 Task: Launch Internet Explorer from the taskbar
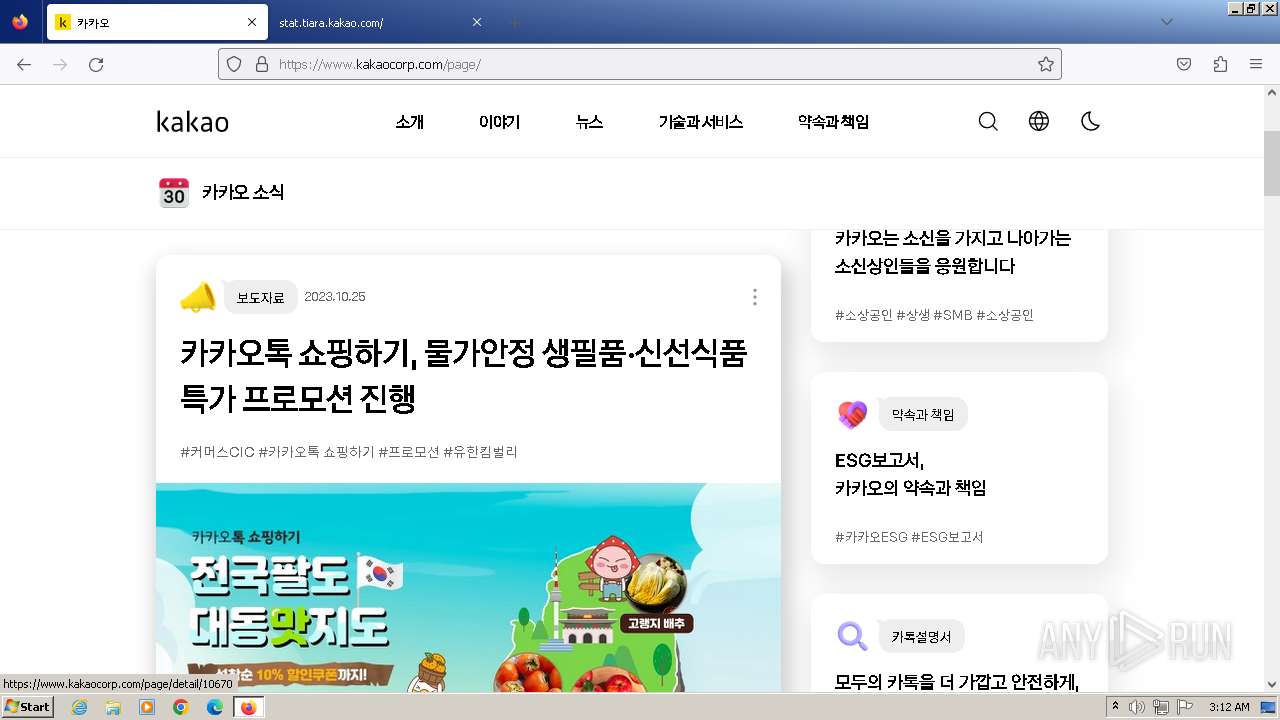tap(79, 707)
